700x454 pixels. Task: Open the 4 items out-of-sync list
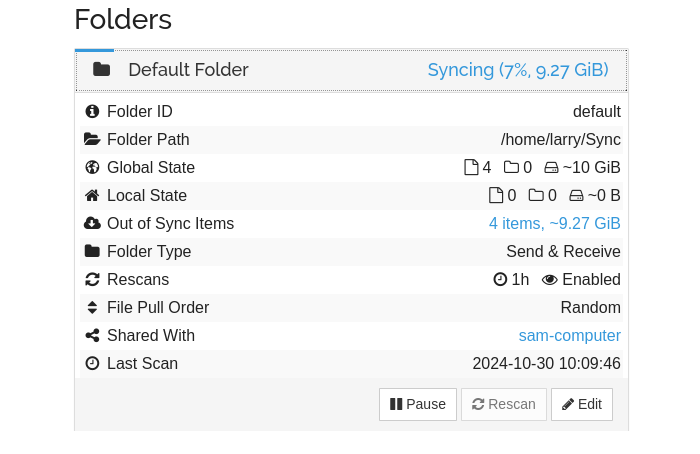click(554, 223)
